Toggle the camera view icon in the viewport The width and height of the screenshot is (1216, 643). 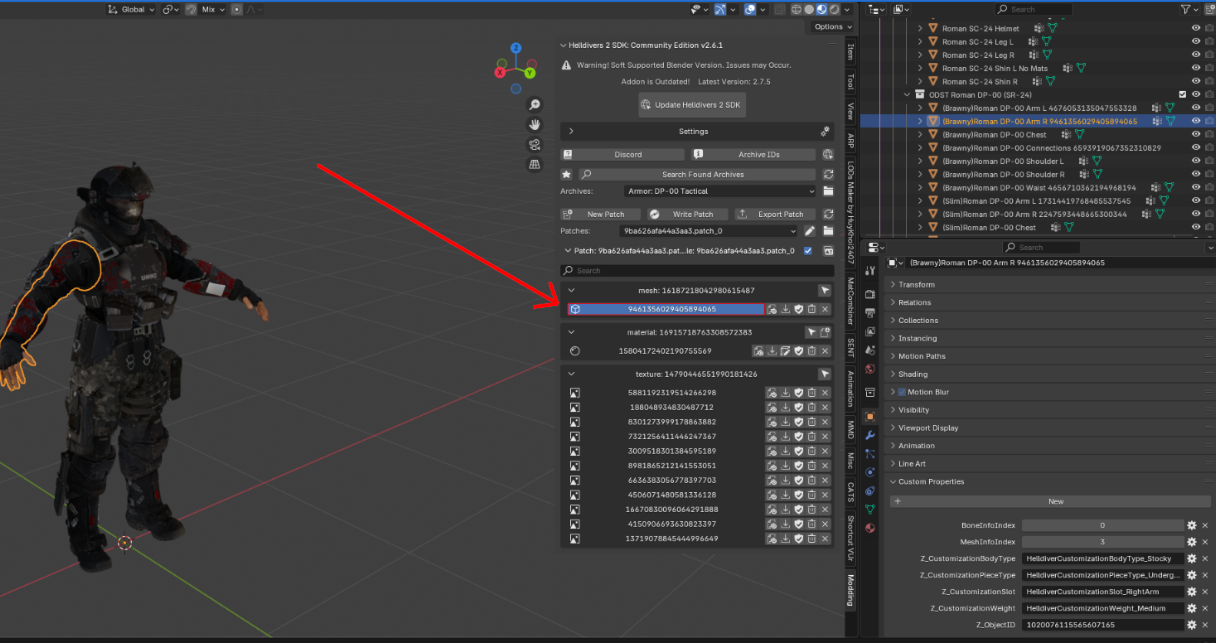pos(535,144)
